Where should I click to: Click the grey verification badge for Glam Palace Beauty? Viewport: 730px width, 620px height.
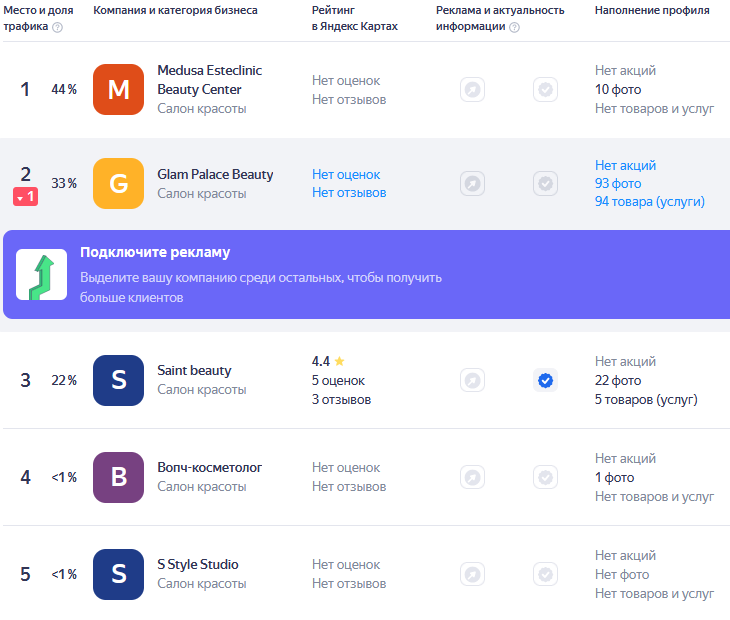pyautogui.click(x=546, y=183)
